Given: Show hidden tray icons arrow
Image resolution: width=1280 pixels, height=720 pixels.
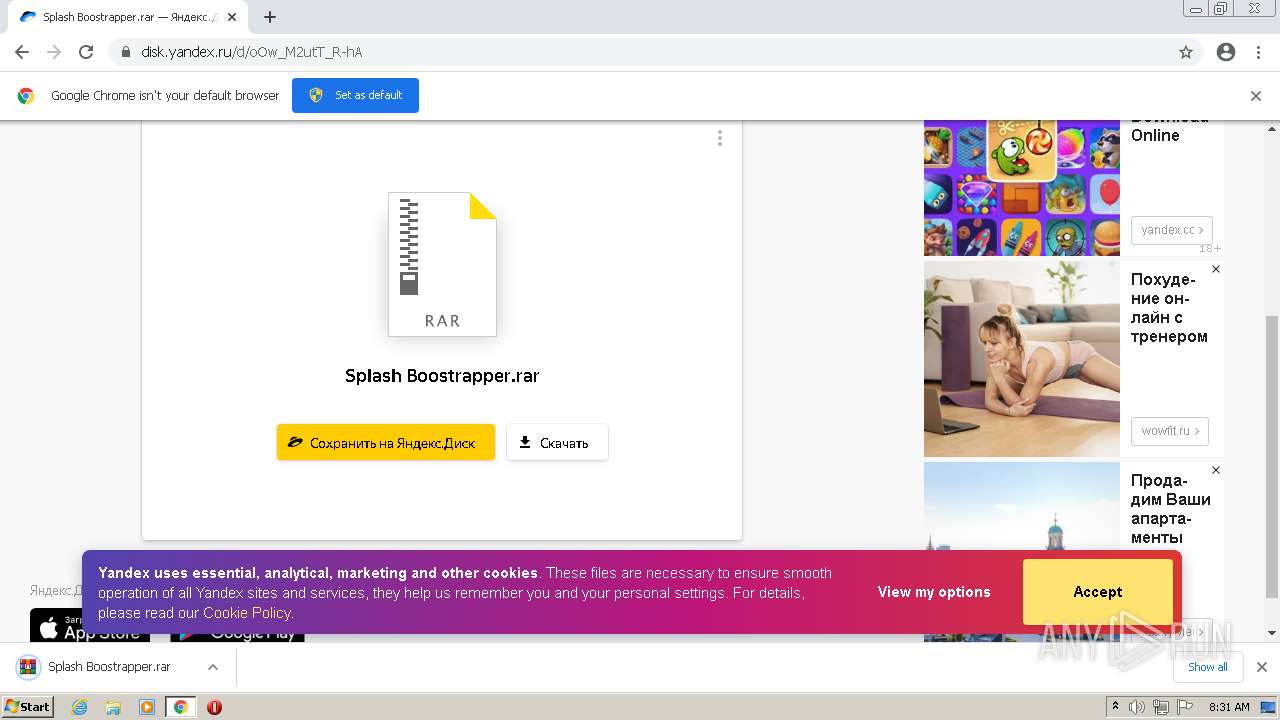Looking at the screenshot, I should pyautogui.click(x=1115, y=707).
